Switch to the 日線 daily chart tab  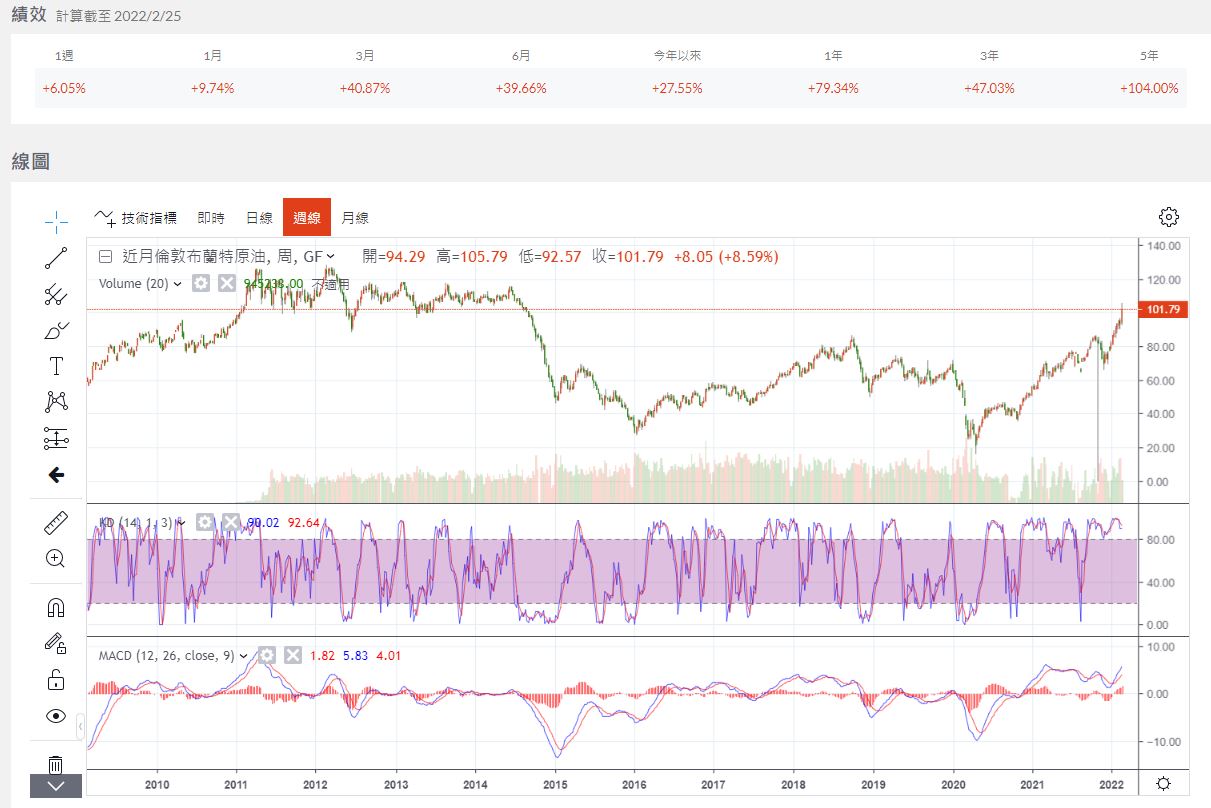pyautogui.click(x=259, y=218)
